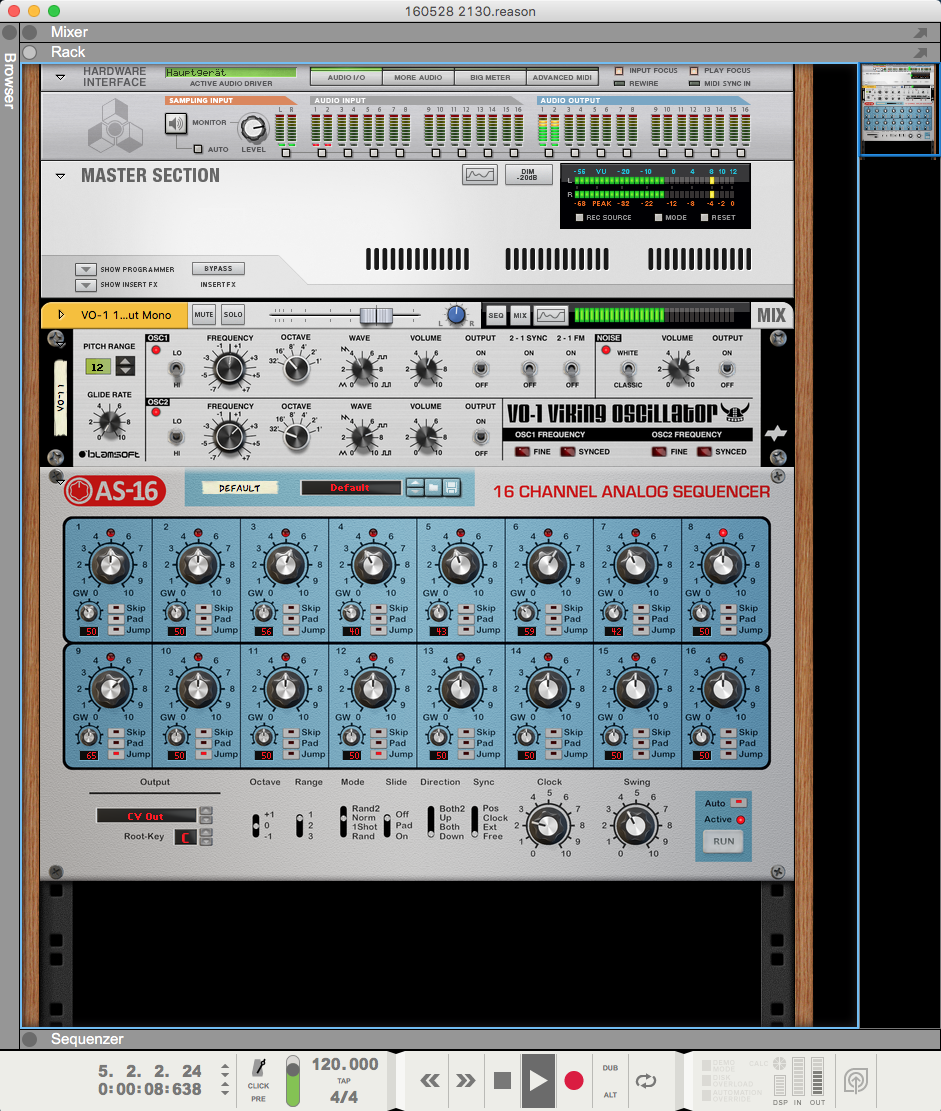Toggle OSC1 output on/off switch
941x1111 pixels.
pyautogui.click(x=481, y=368)
